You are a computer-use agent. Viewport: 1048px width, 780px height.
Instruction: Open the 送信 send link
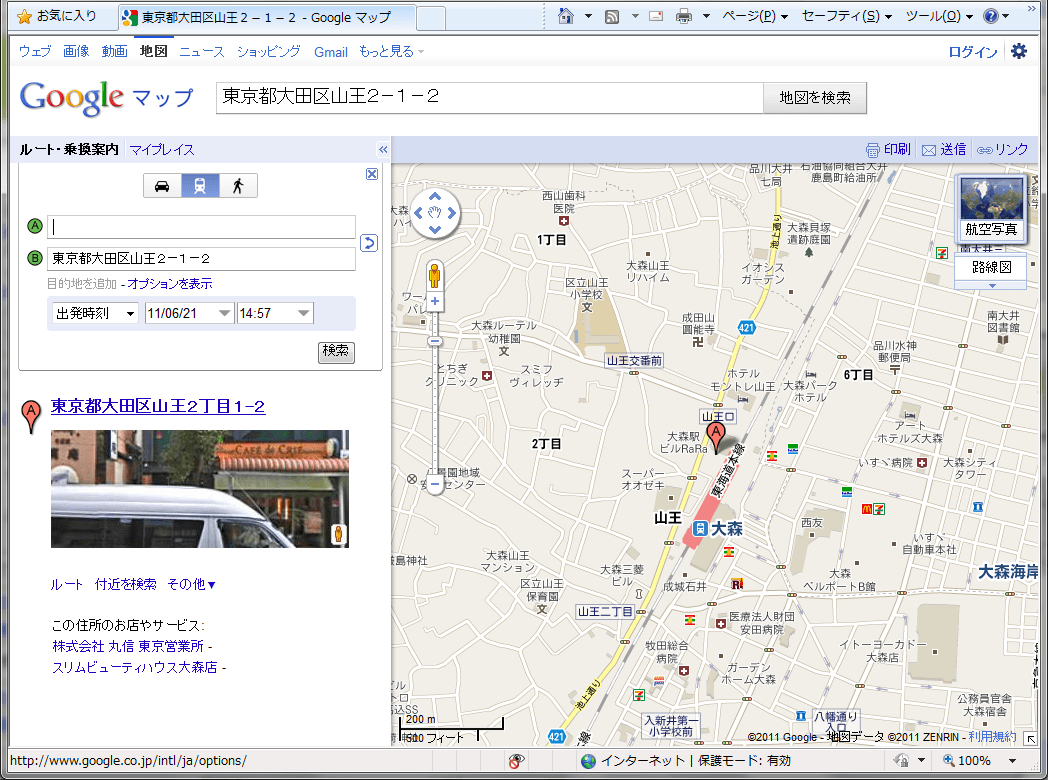944,149
